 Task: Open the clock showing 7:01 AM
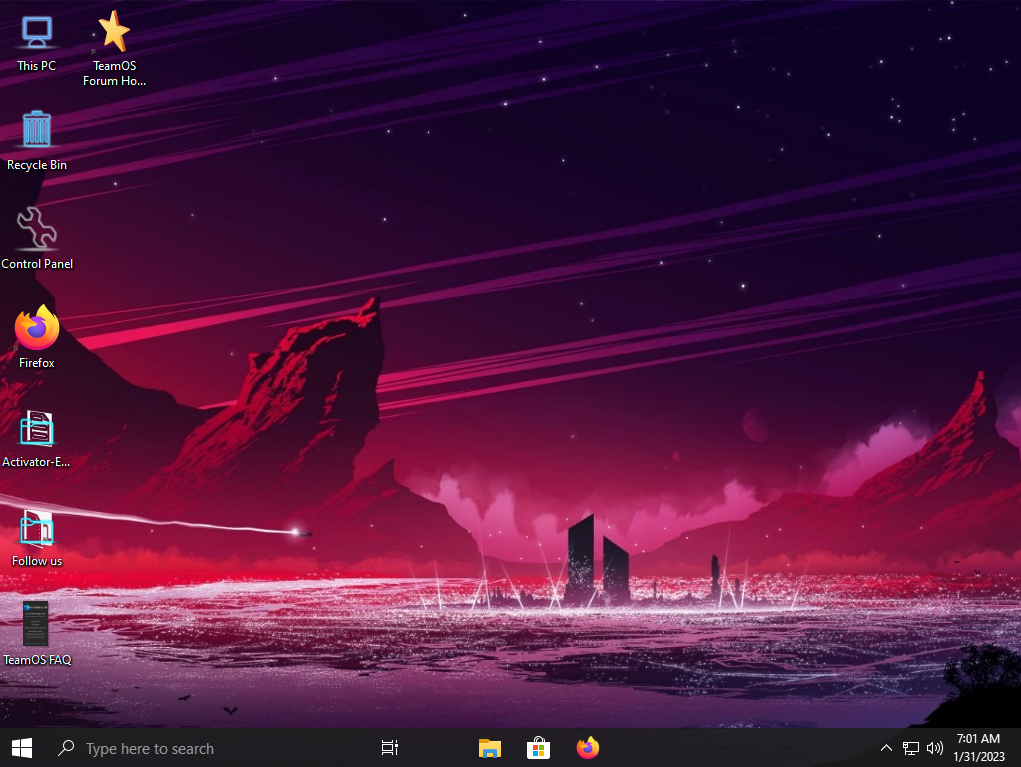point(979,747)
